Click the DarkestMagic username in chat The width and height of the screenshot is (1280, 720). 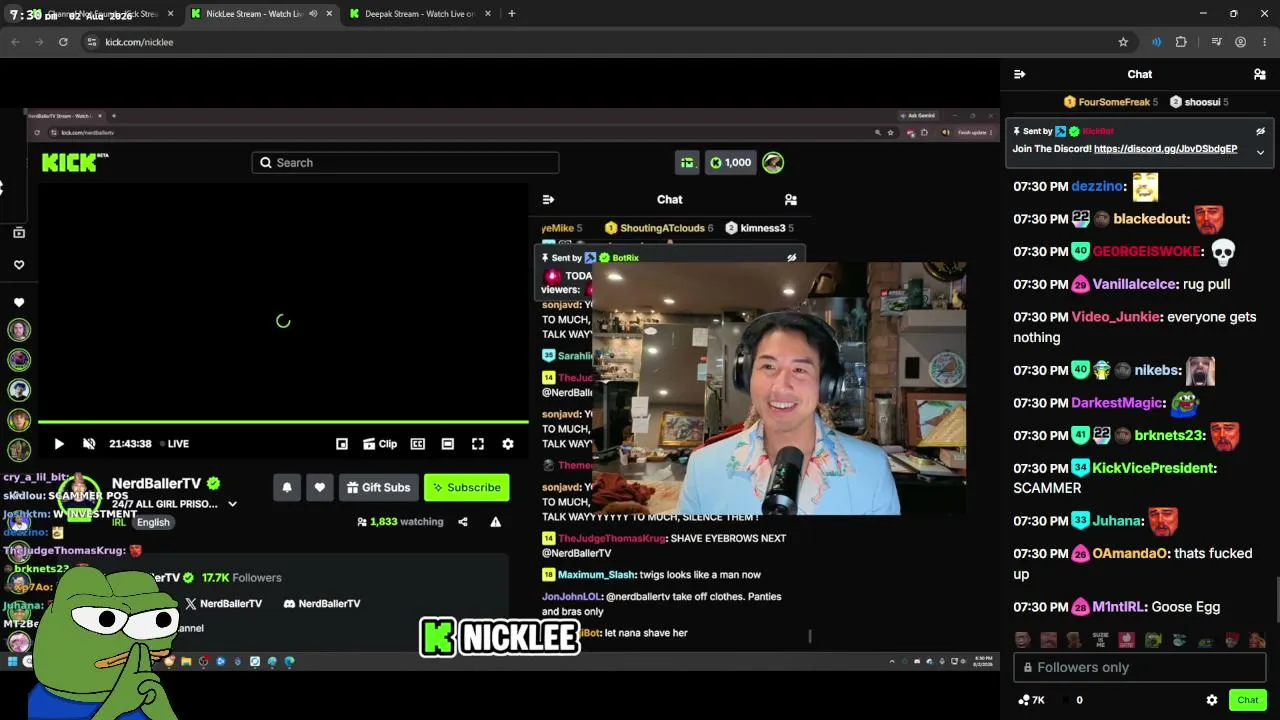[1117, 403]
